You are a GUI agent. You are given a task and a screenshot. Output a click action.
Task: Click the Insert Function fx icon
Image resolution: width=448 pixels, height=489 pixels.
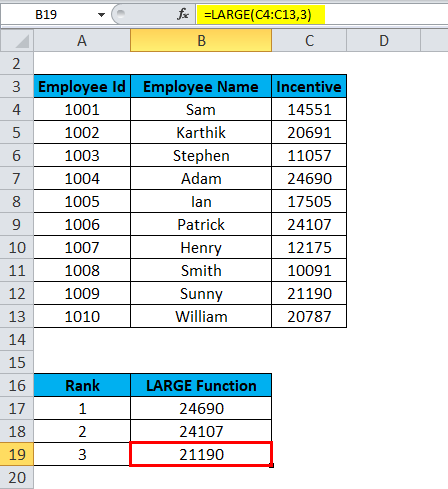pos(183,15)
